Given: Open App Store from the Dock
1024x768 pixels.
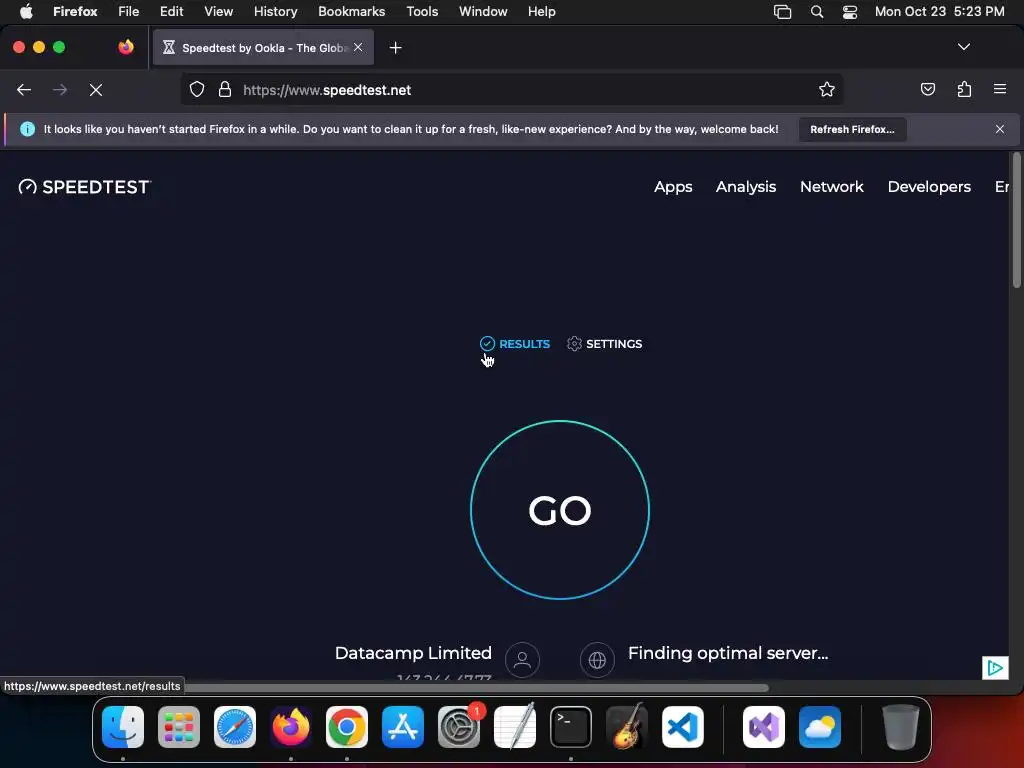Looking at the screenshot, I should tap(403, 727).
